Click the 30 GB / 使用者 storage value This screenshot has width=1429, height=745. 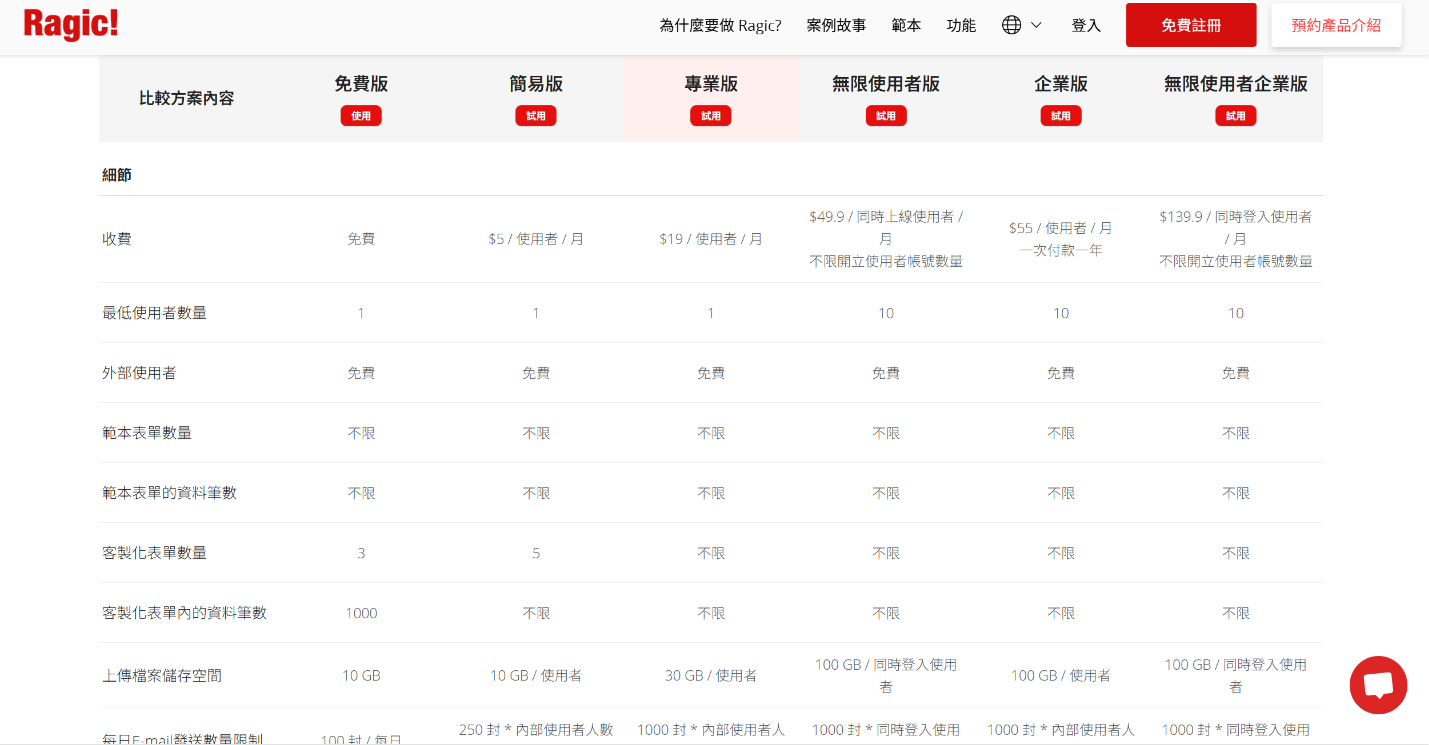[711, 676]
